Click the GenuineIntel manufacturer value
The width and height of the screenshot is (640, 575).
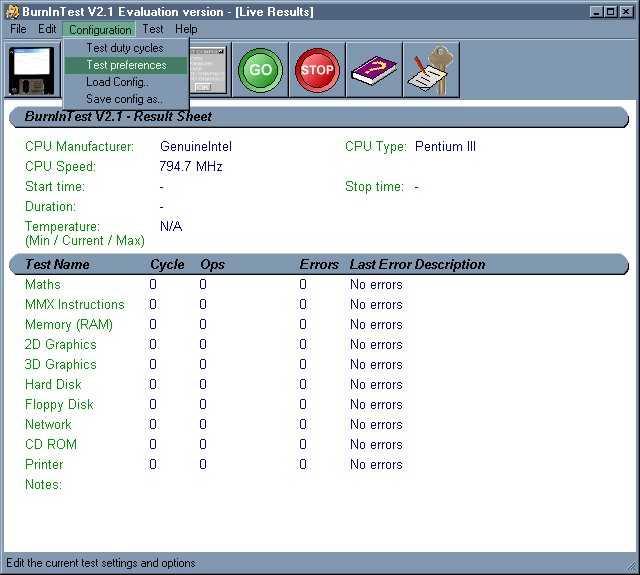(196, 147)
